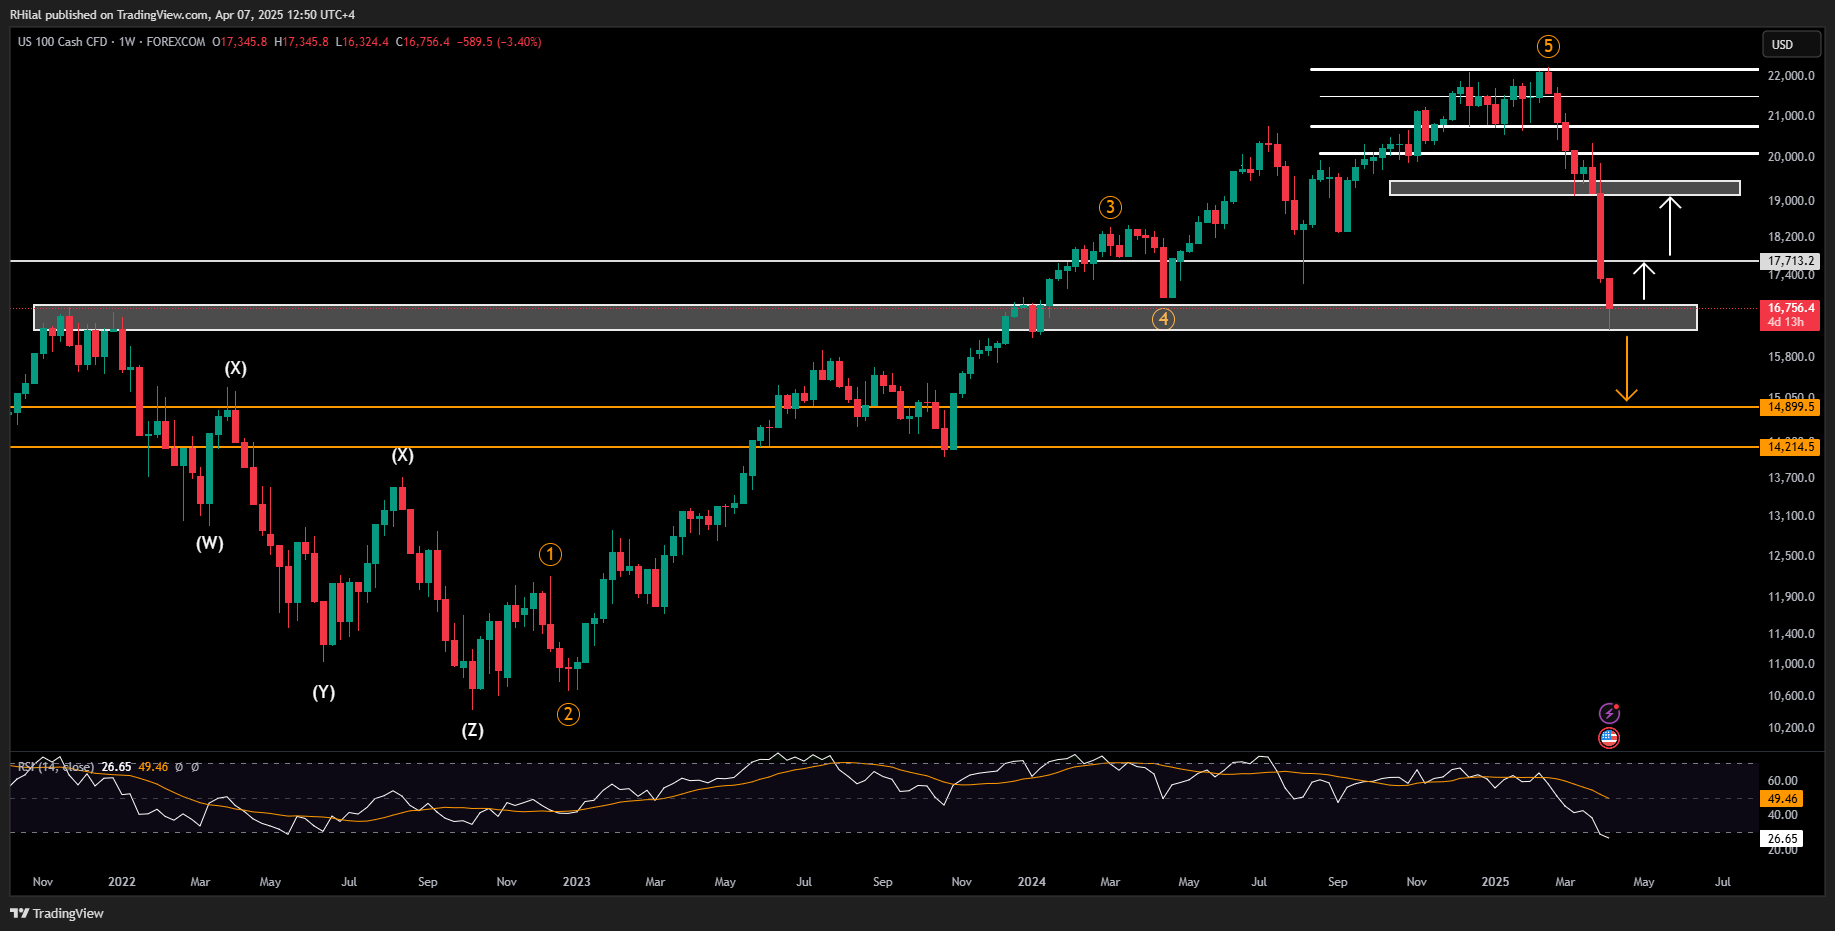Select the circled wave 4 marker
The width and height of the screenshot is (1835, 931).
tap(1163, 319)
